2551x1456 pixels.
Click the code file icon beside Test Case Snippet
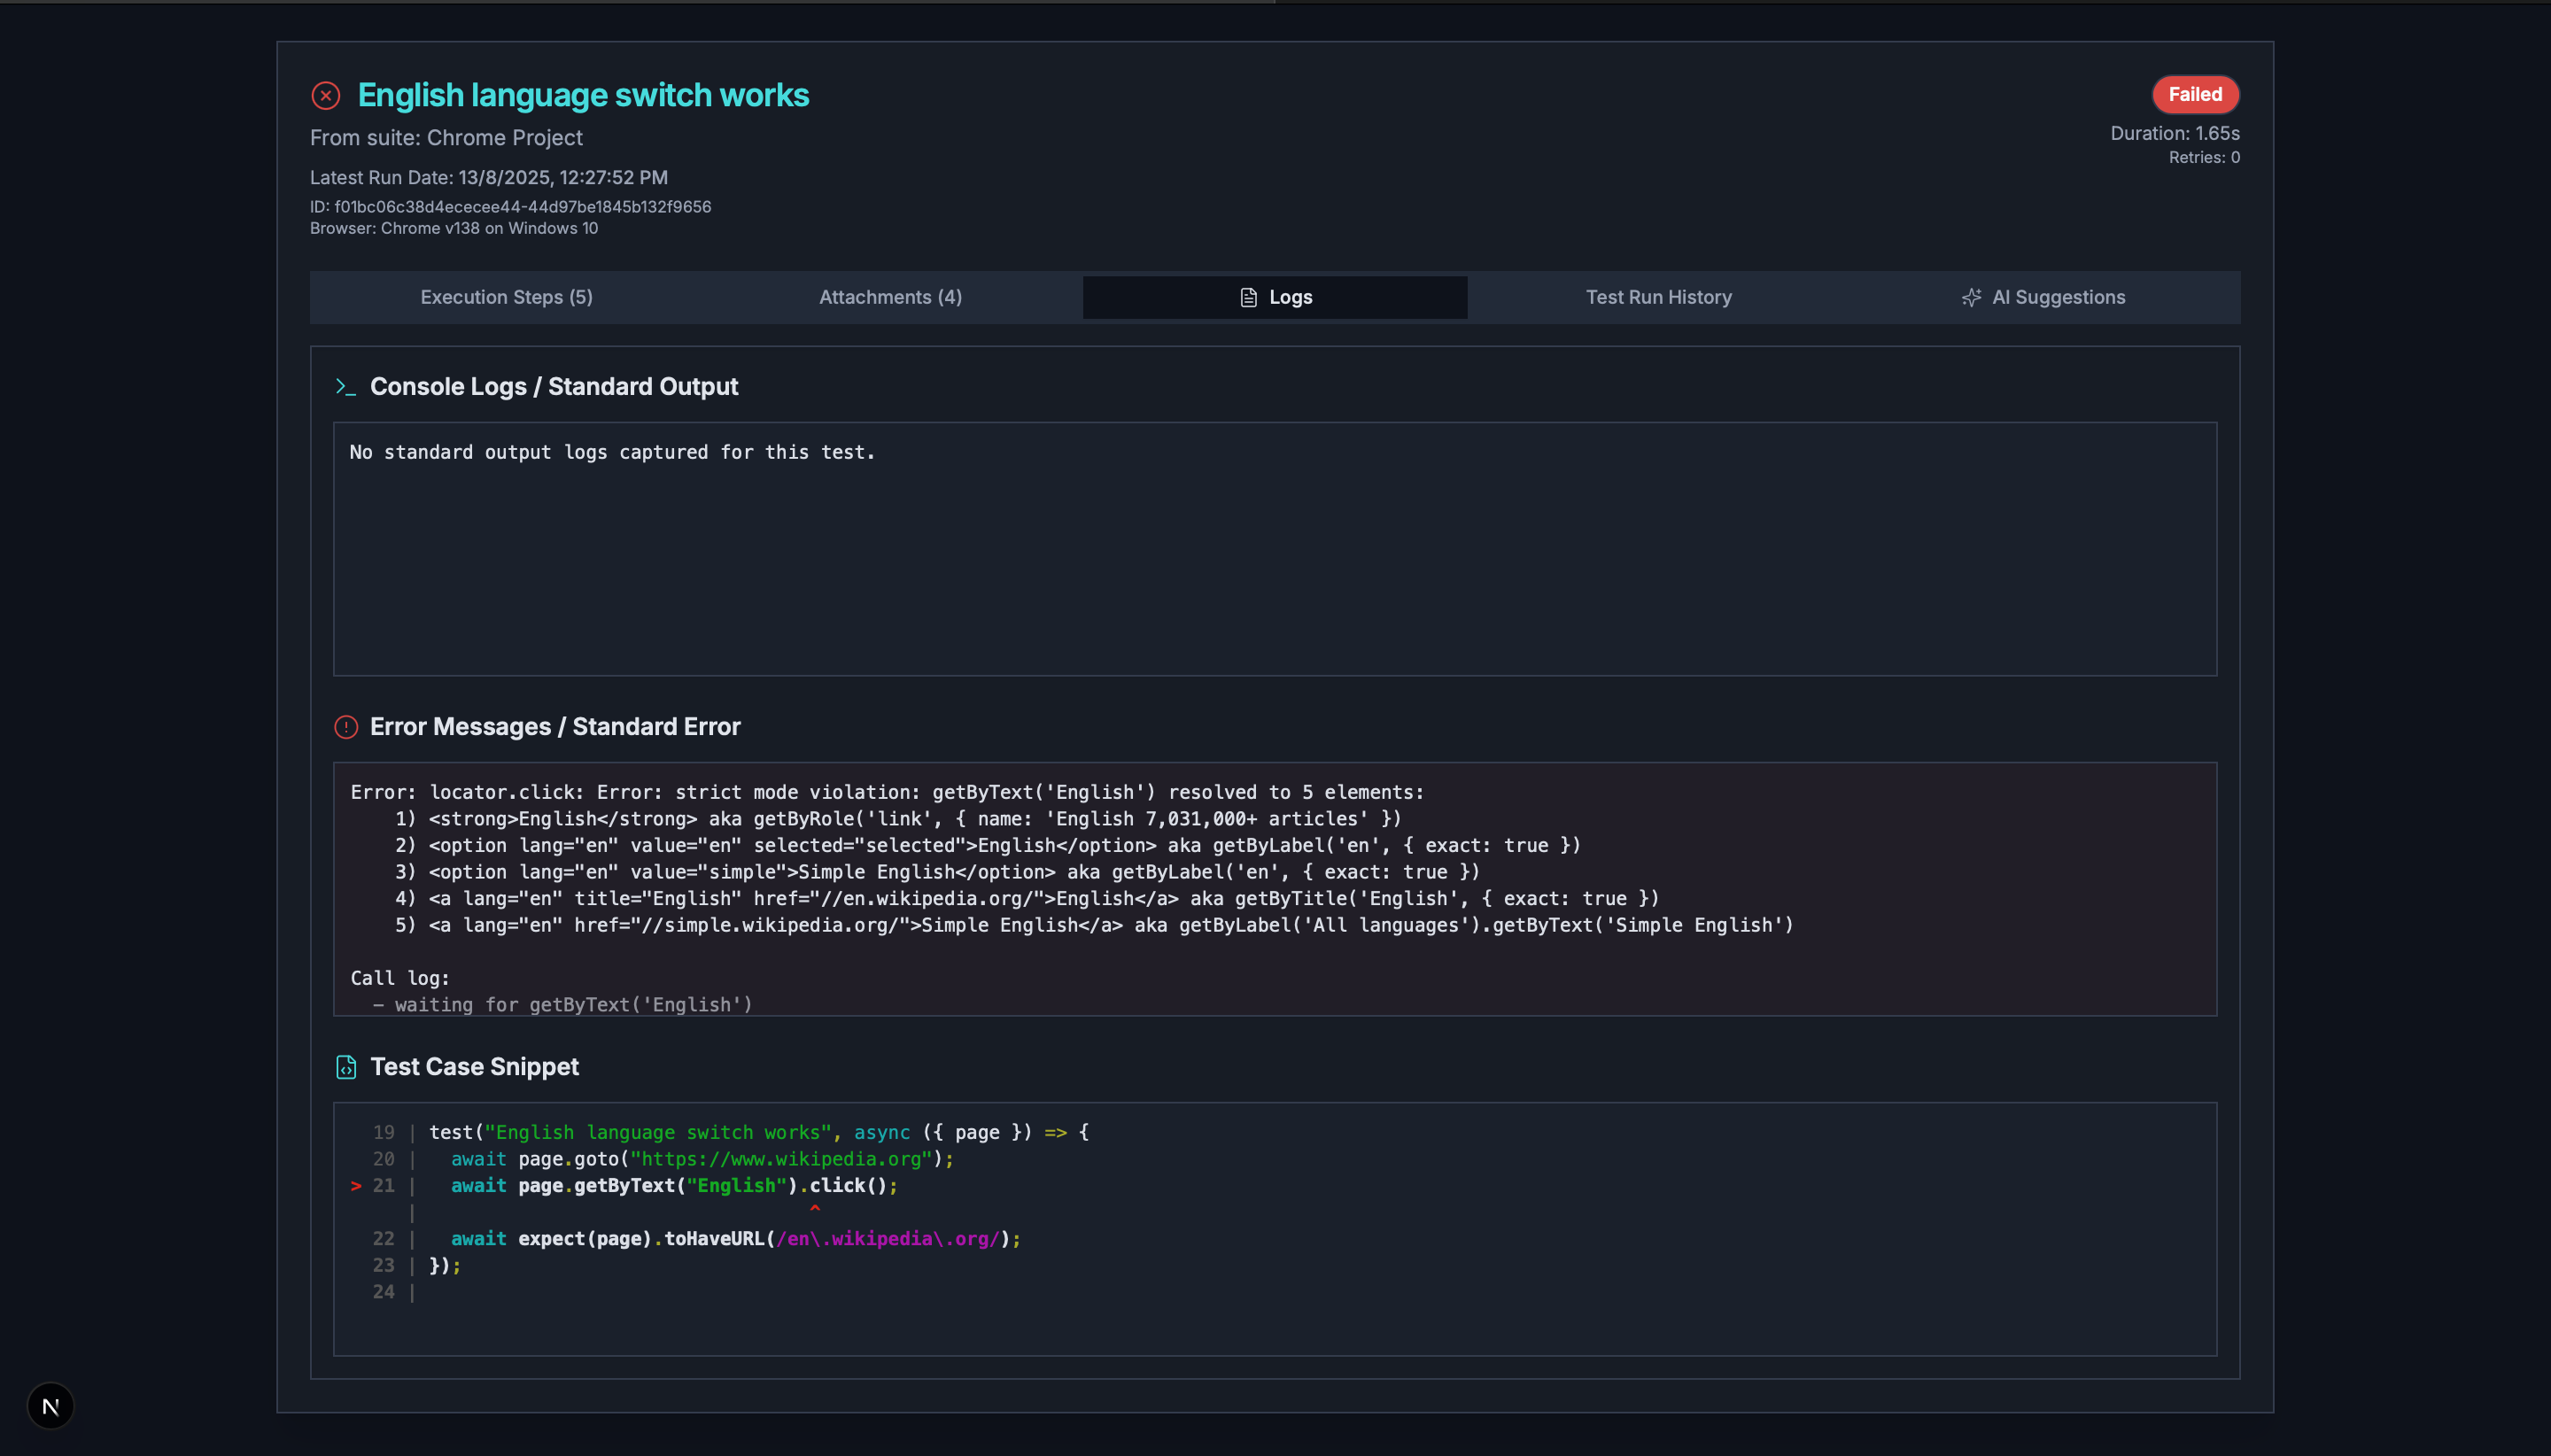tap(346, 1067)
